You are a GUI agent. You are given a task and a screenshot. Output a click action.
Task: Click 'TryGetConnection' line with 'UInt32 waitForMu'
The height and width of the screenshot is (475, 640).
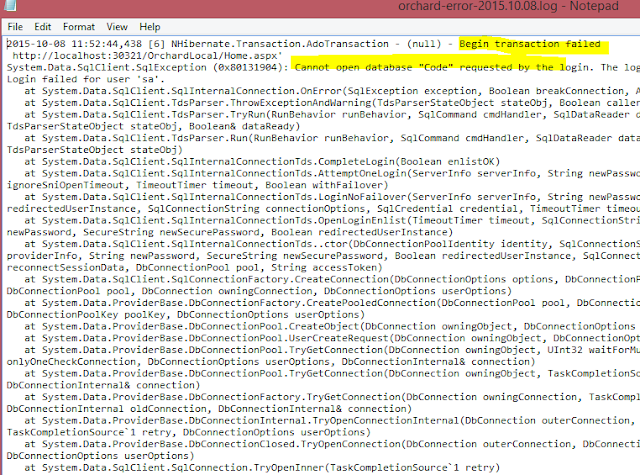(332, 350)
